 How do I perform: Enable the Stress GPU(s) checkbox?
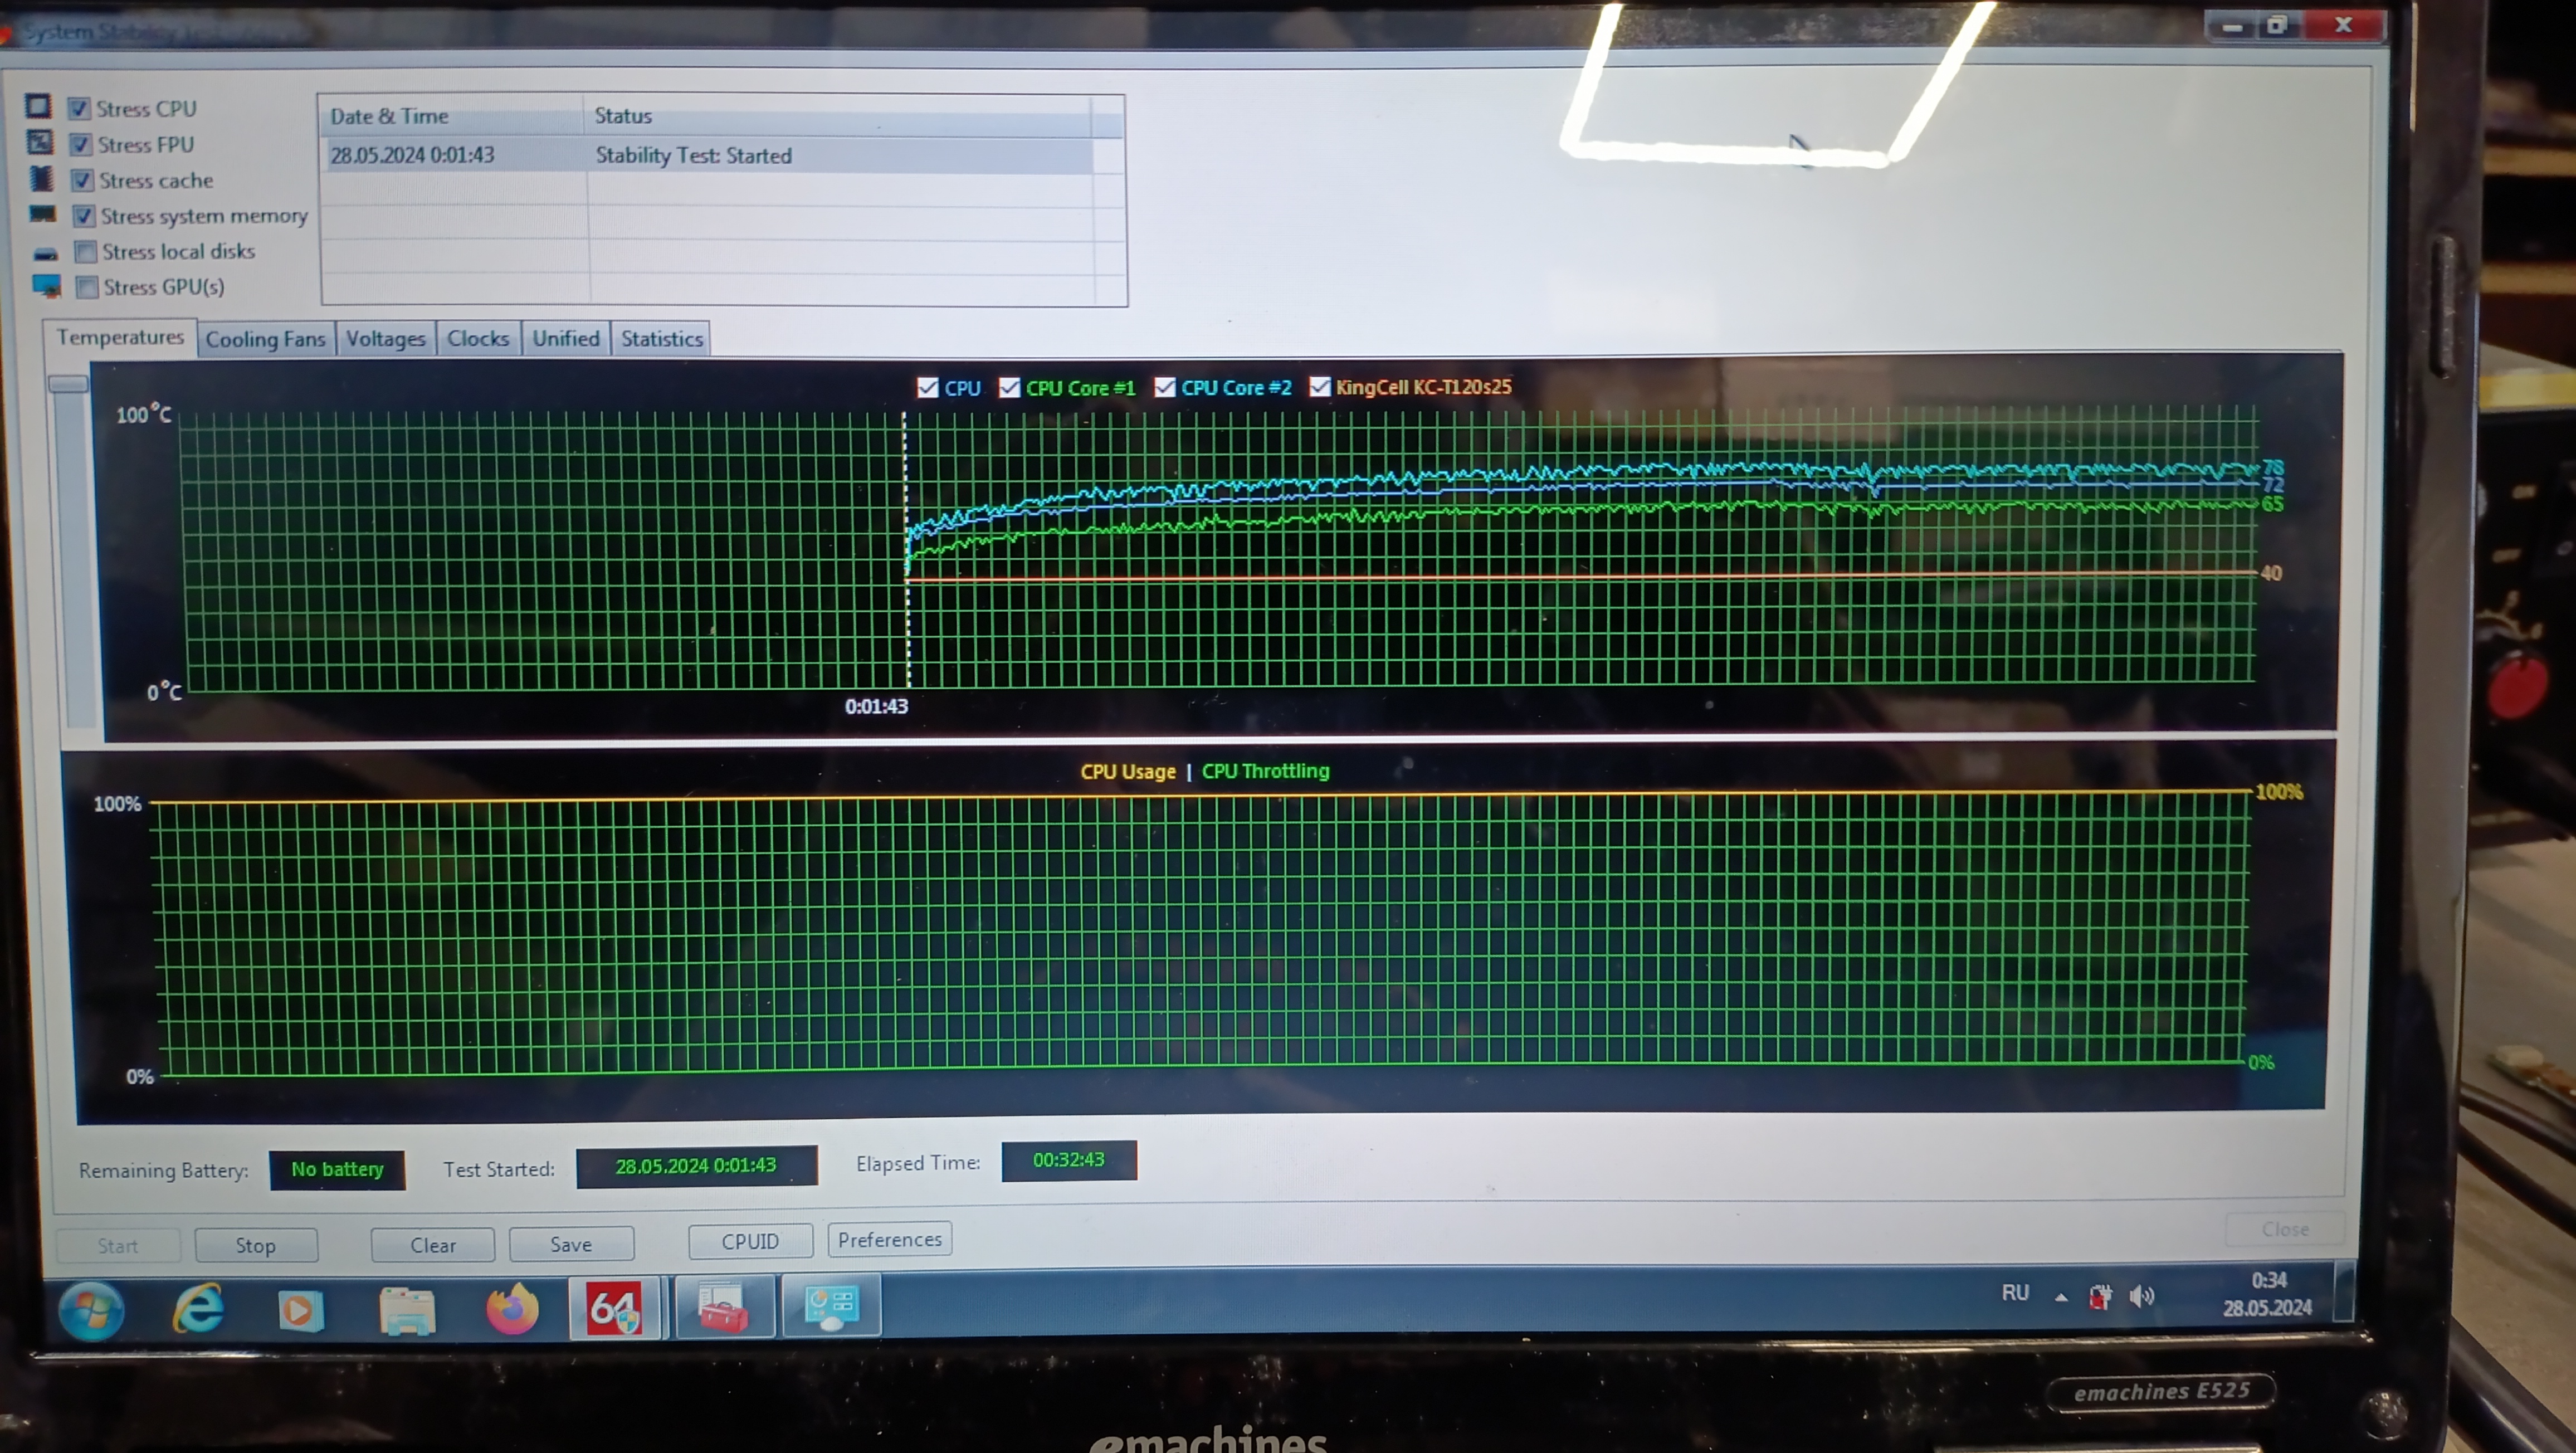[87, 287]
